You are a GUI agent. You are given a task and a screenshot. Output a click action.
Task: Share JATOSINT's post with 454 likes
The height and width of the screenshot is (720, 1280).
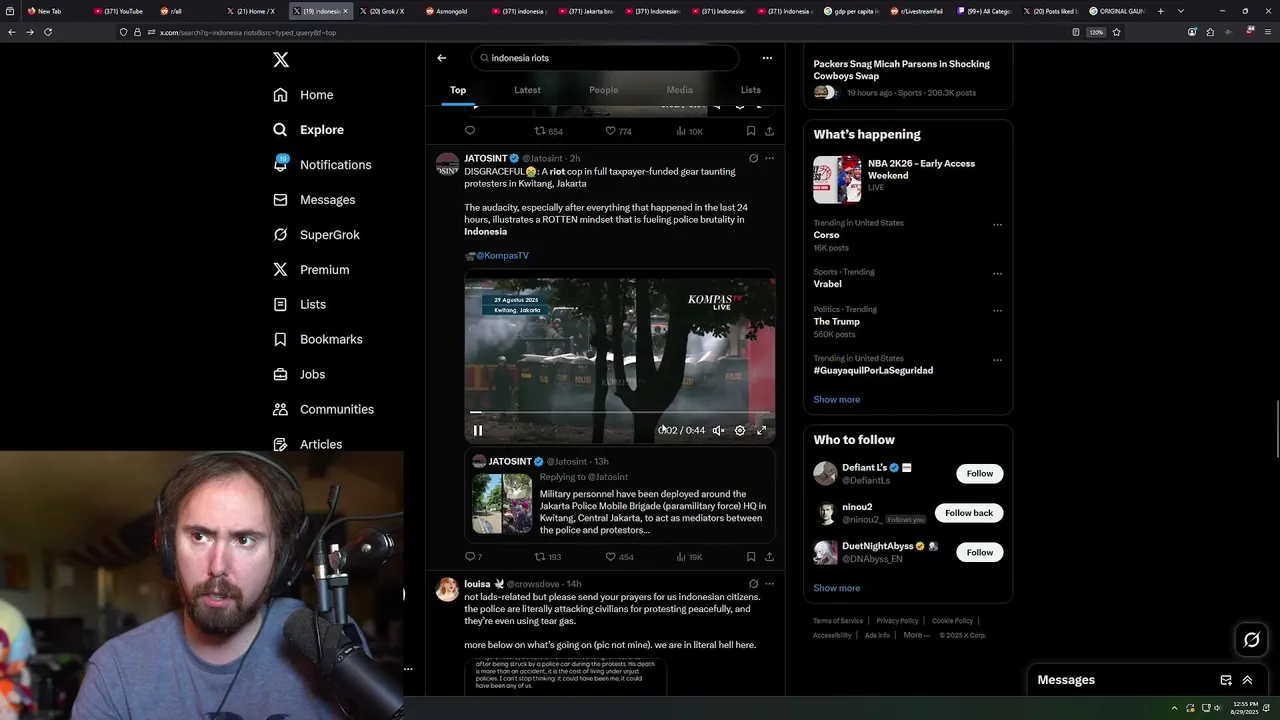coord(769,557)
